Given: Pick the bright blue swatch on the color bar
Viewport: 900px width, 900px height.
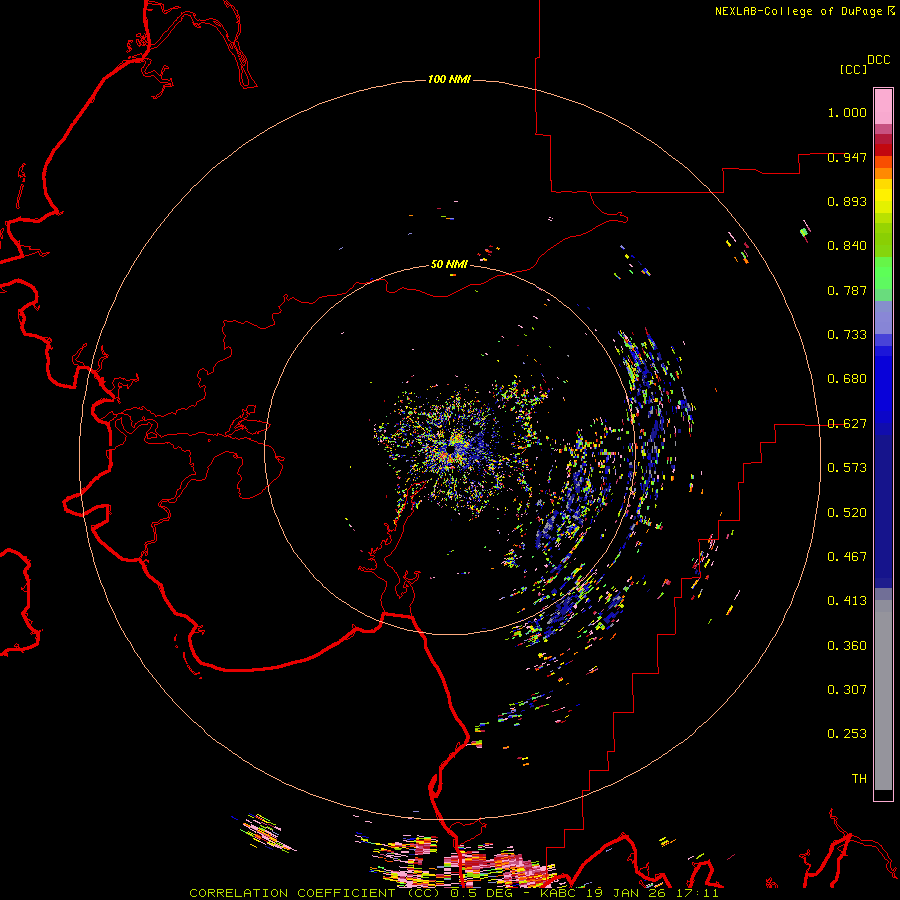Looking at the screenshot, I should pyautogui.click(x=883, y=389).
